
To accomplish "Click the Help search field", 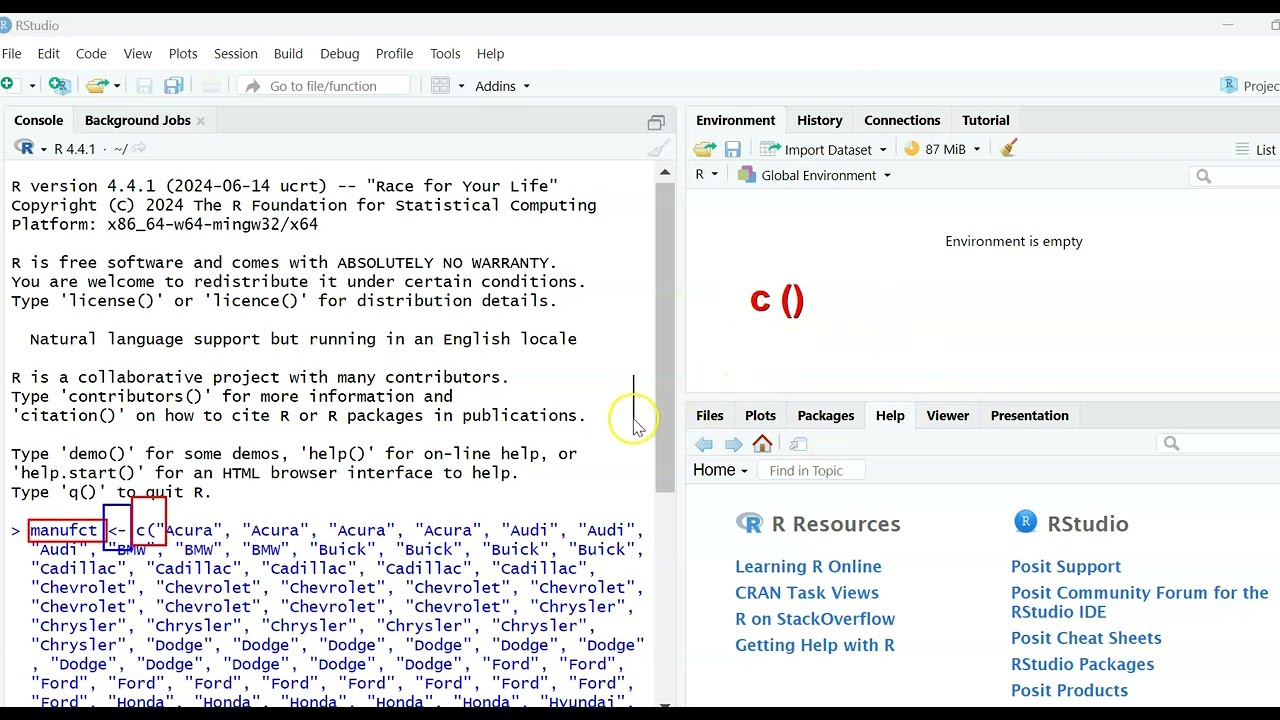I will point(1218,444).
